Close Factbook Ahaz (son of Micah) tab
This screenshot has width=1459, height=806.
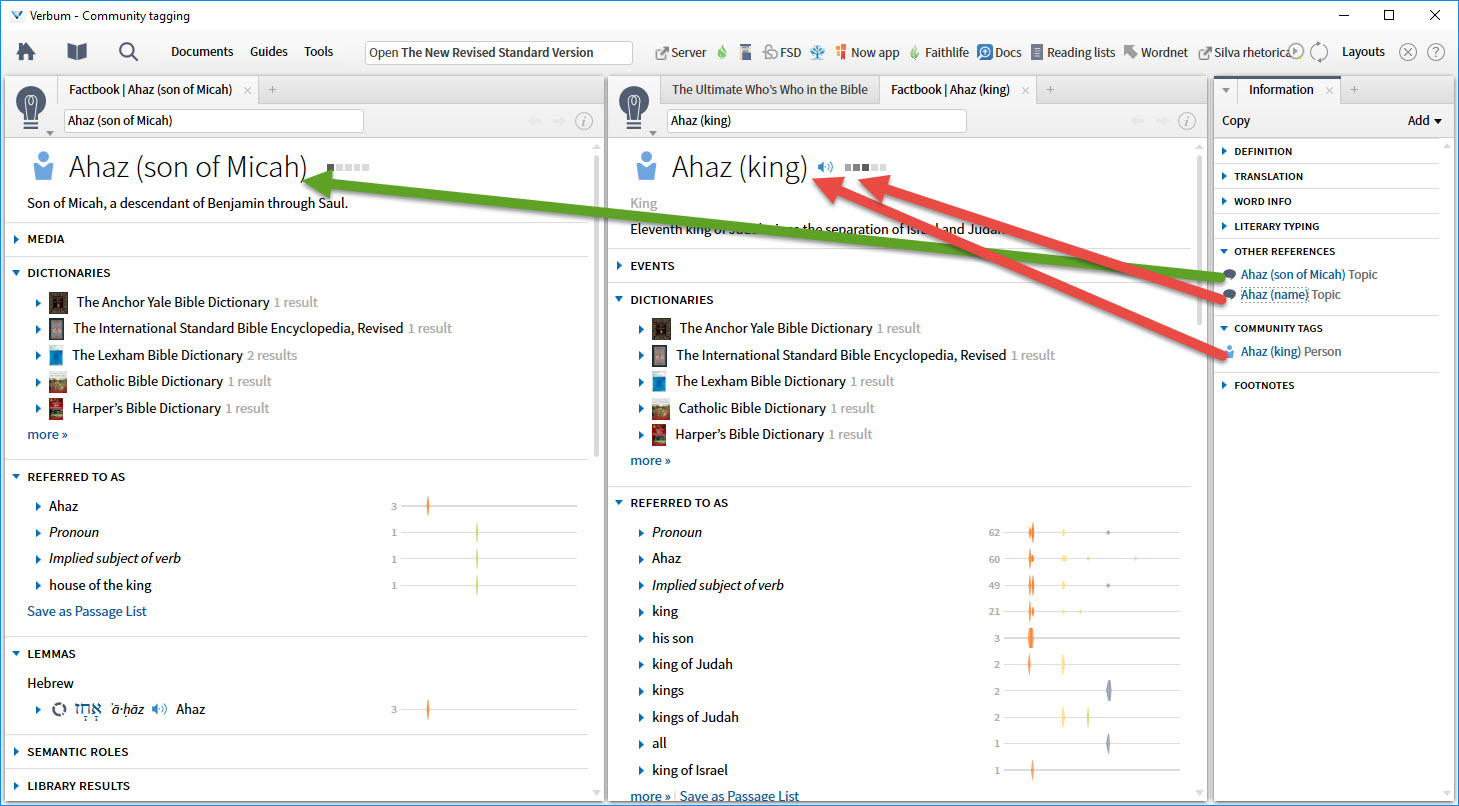tap(247, 90)
